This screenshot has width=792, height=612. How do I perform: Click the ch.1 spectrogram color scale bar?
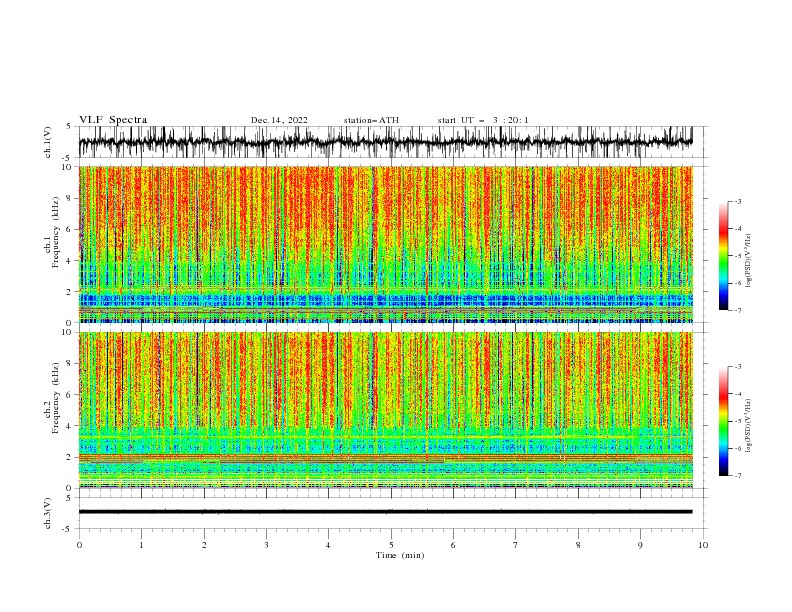[723, 255]
